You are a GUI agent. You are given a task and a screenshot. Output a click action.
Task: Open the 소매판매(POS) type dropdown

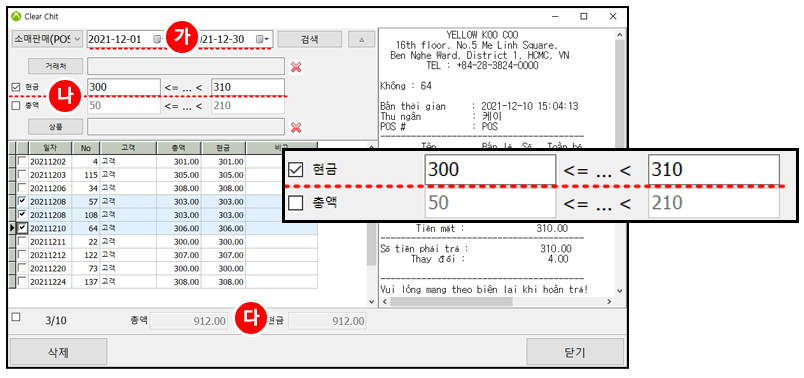[47, 39]
